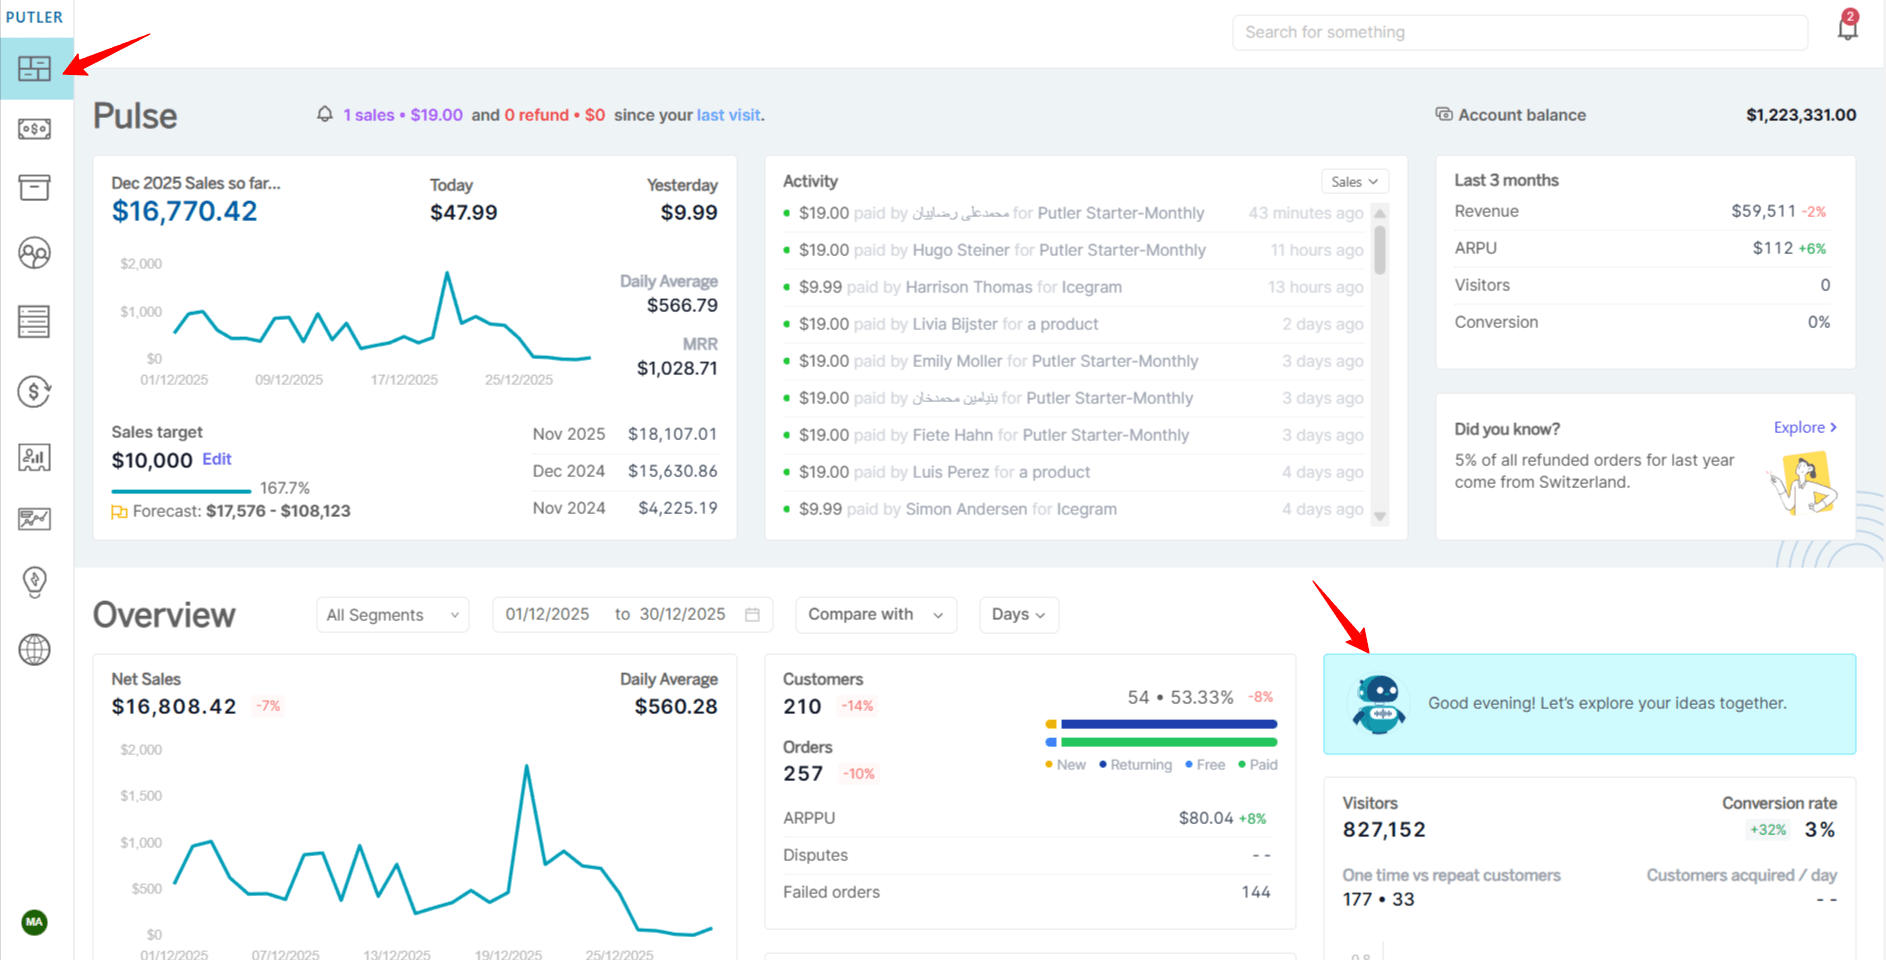
Task: Click the Search for something field
Action: (1519, 32)
